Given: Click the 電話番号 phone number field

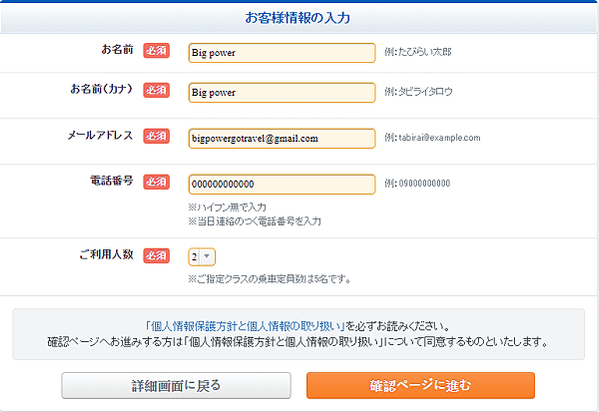Looking at the screenshot, I should coord(282,184).
